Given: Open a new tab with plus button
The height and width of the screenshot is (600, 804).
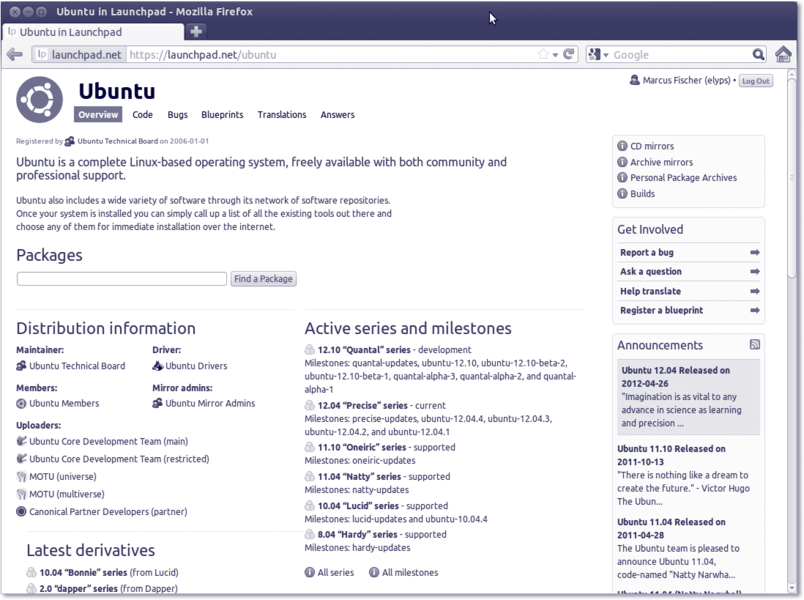Looking at the screenshot, I should click(196, 32).
